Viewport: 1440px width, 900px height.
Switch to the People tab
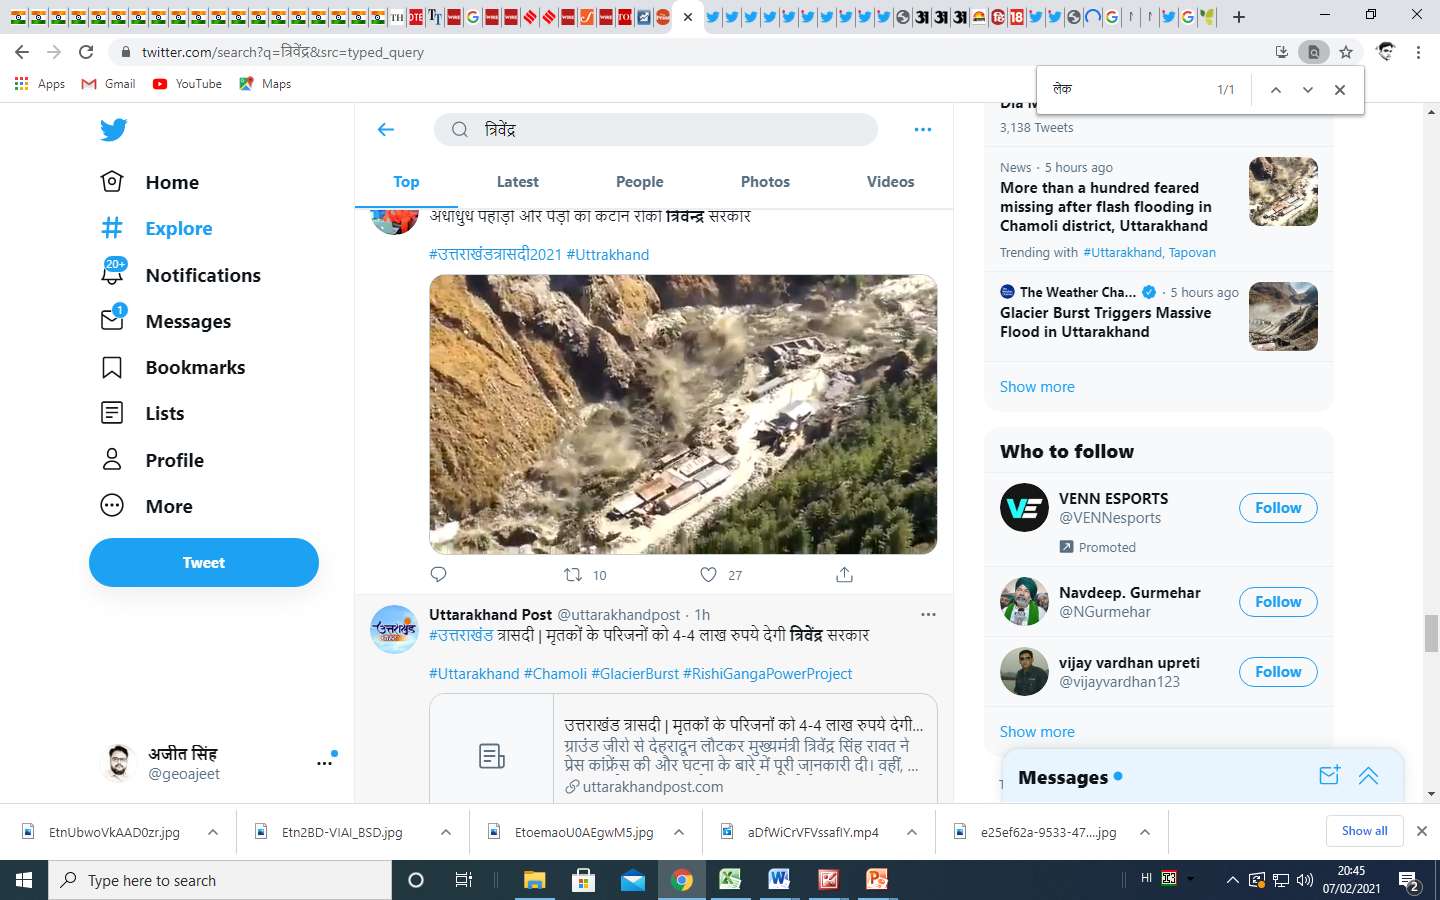(640, 181)
